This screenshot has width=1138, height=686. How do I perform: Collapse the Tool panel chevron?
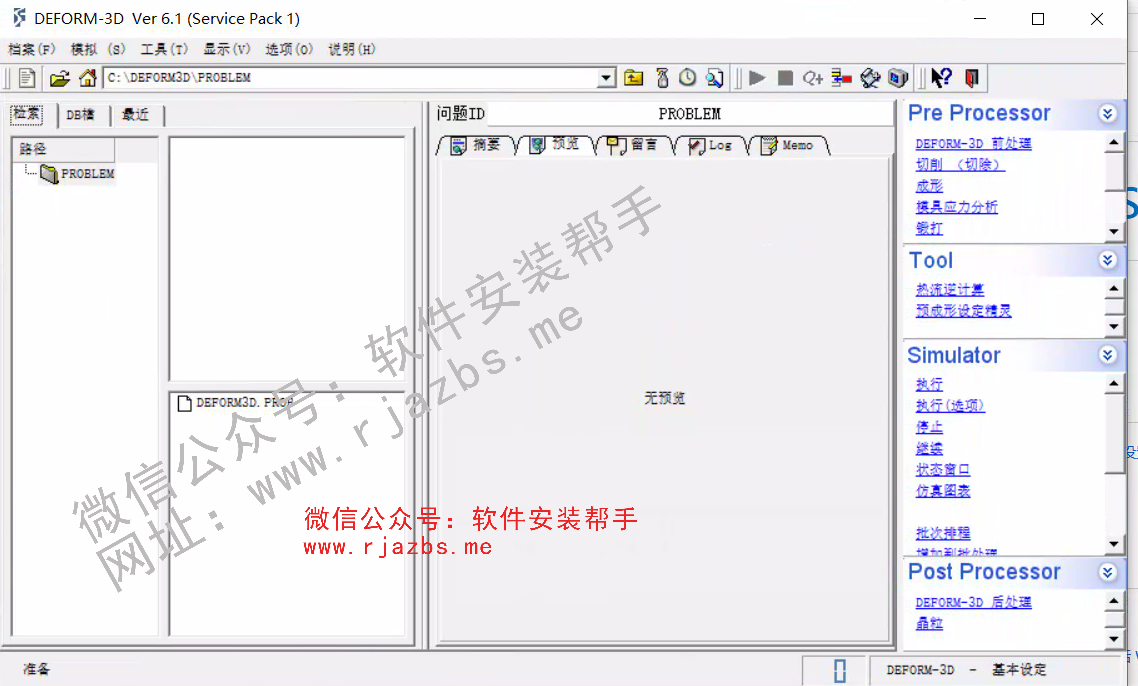(1108, 261)
